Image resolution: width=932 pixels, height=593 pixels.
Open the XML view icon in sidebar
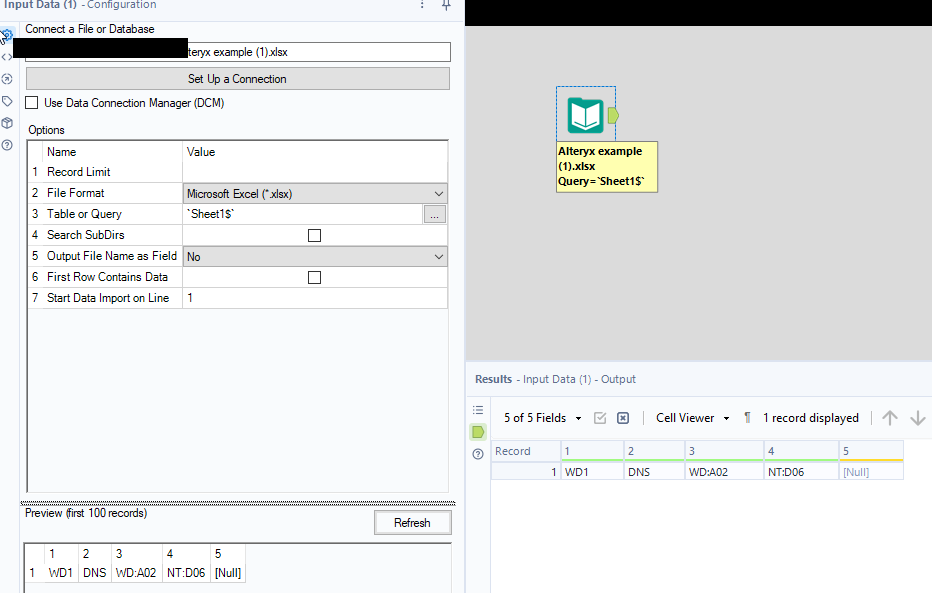pyautogui.click(x=7, y=57)
